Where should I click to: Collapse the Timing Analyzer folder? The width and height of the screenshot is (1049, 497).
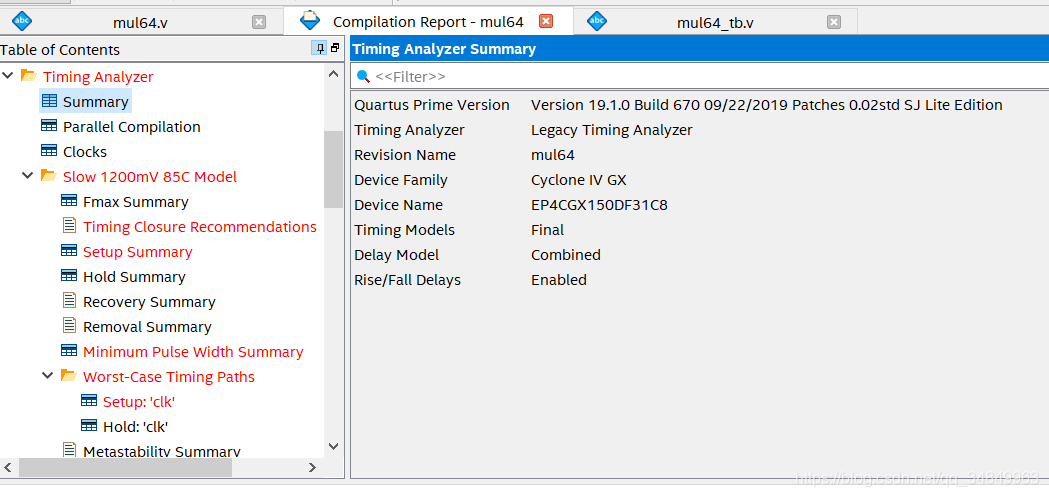pyautogui.click(x=7, y=76)
